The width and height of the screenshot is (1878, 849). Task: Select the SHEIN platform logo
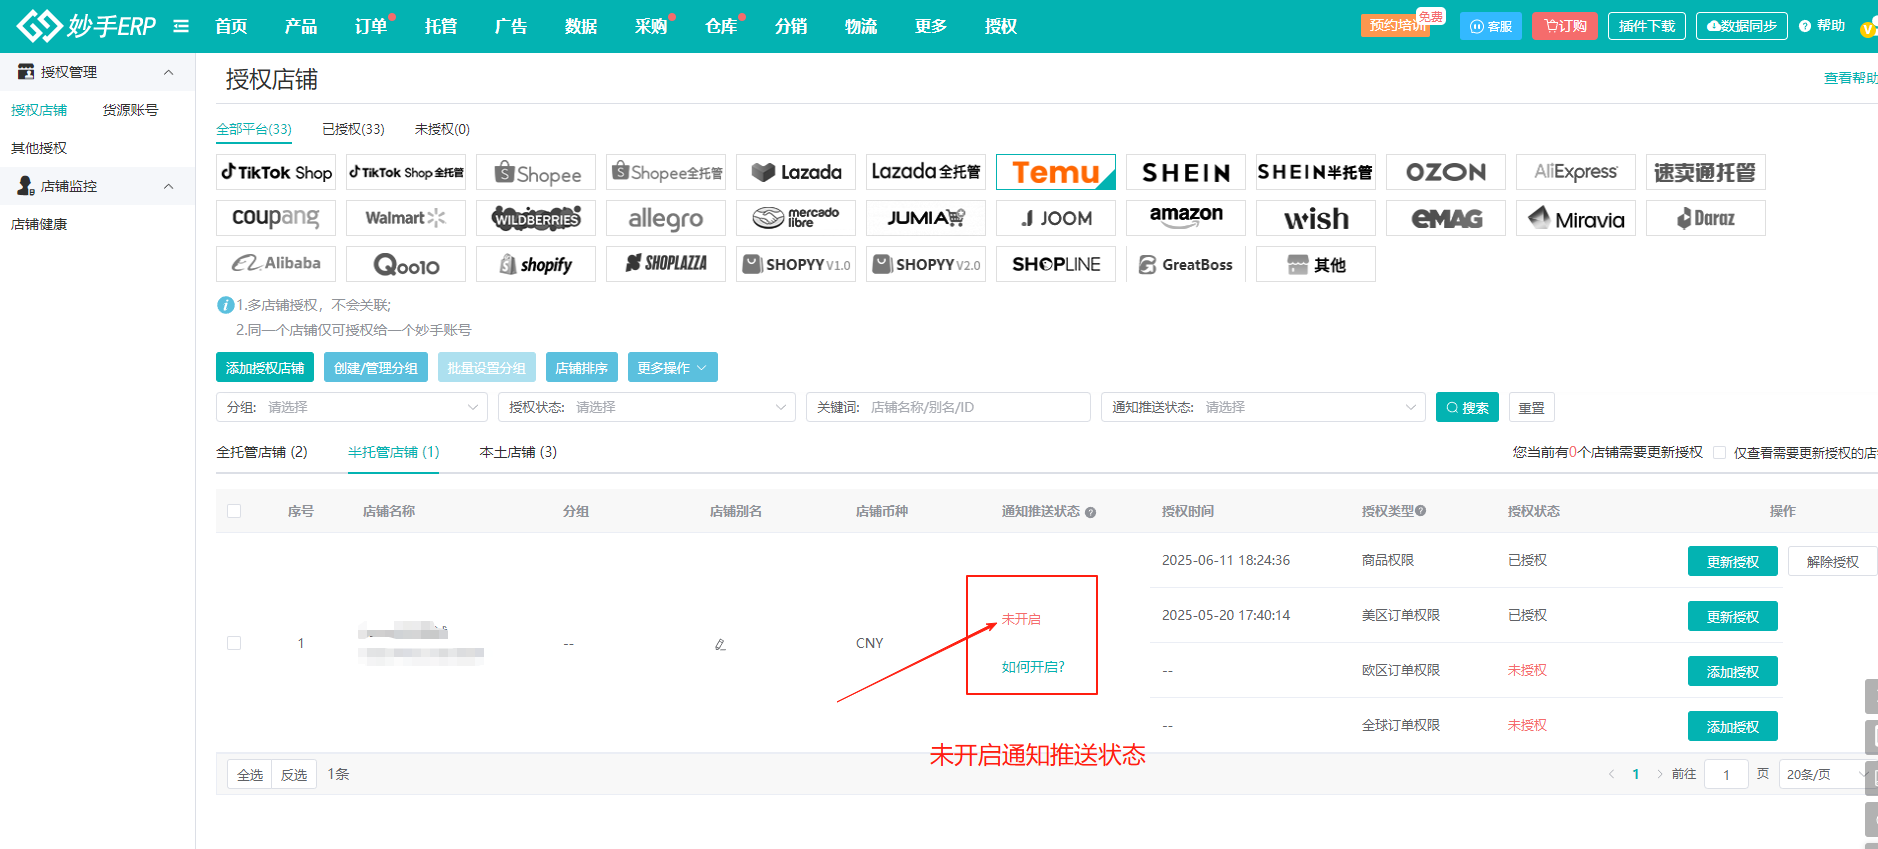click(1186, 172)
